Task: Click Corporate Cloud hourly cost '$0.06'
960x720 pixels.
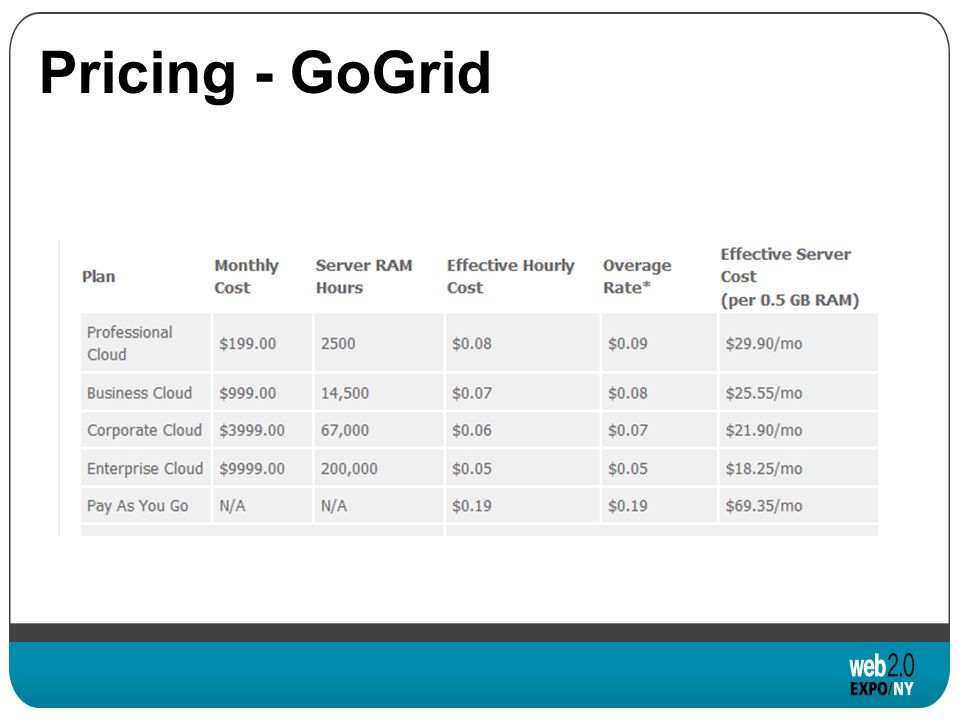Action: [x=522, y=430]
